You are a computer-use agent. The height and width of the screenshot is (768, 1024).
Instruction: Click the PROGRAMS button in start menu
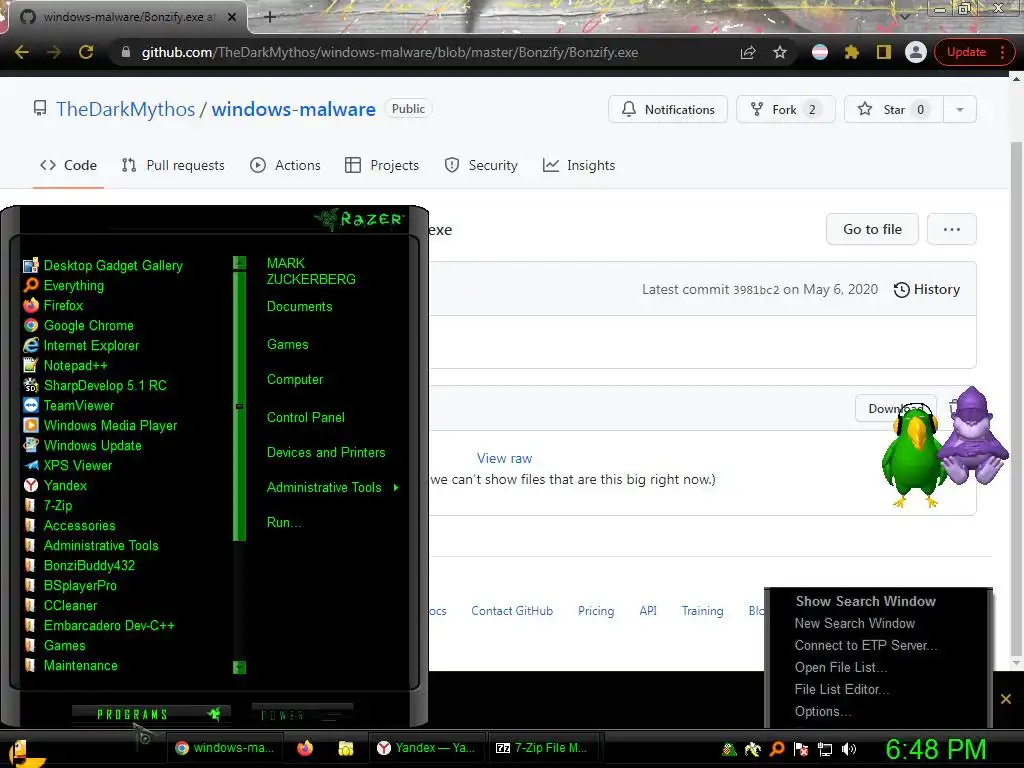click(150, 714)
